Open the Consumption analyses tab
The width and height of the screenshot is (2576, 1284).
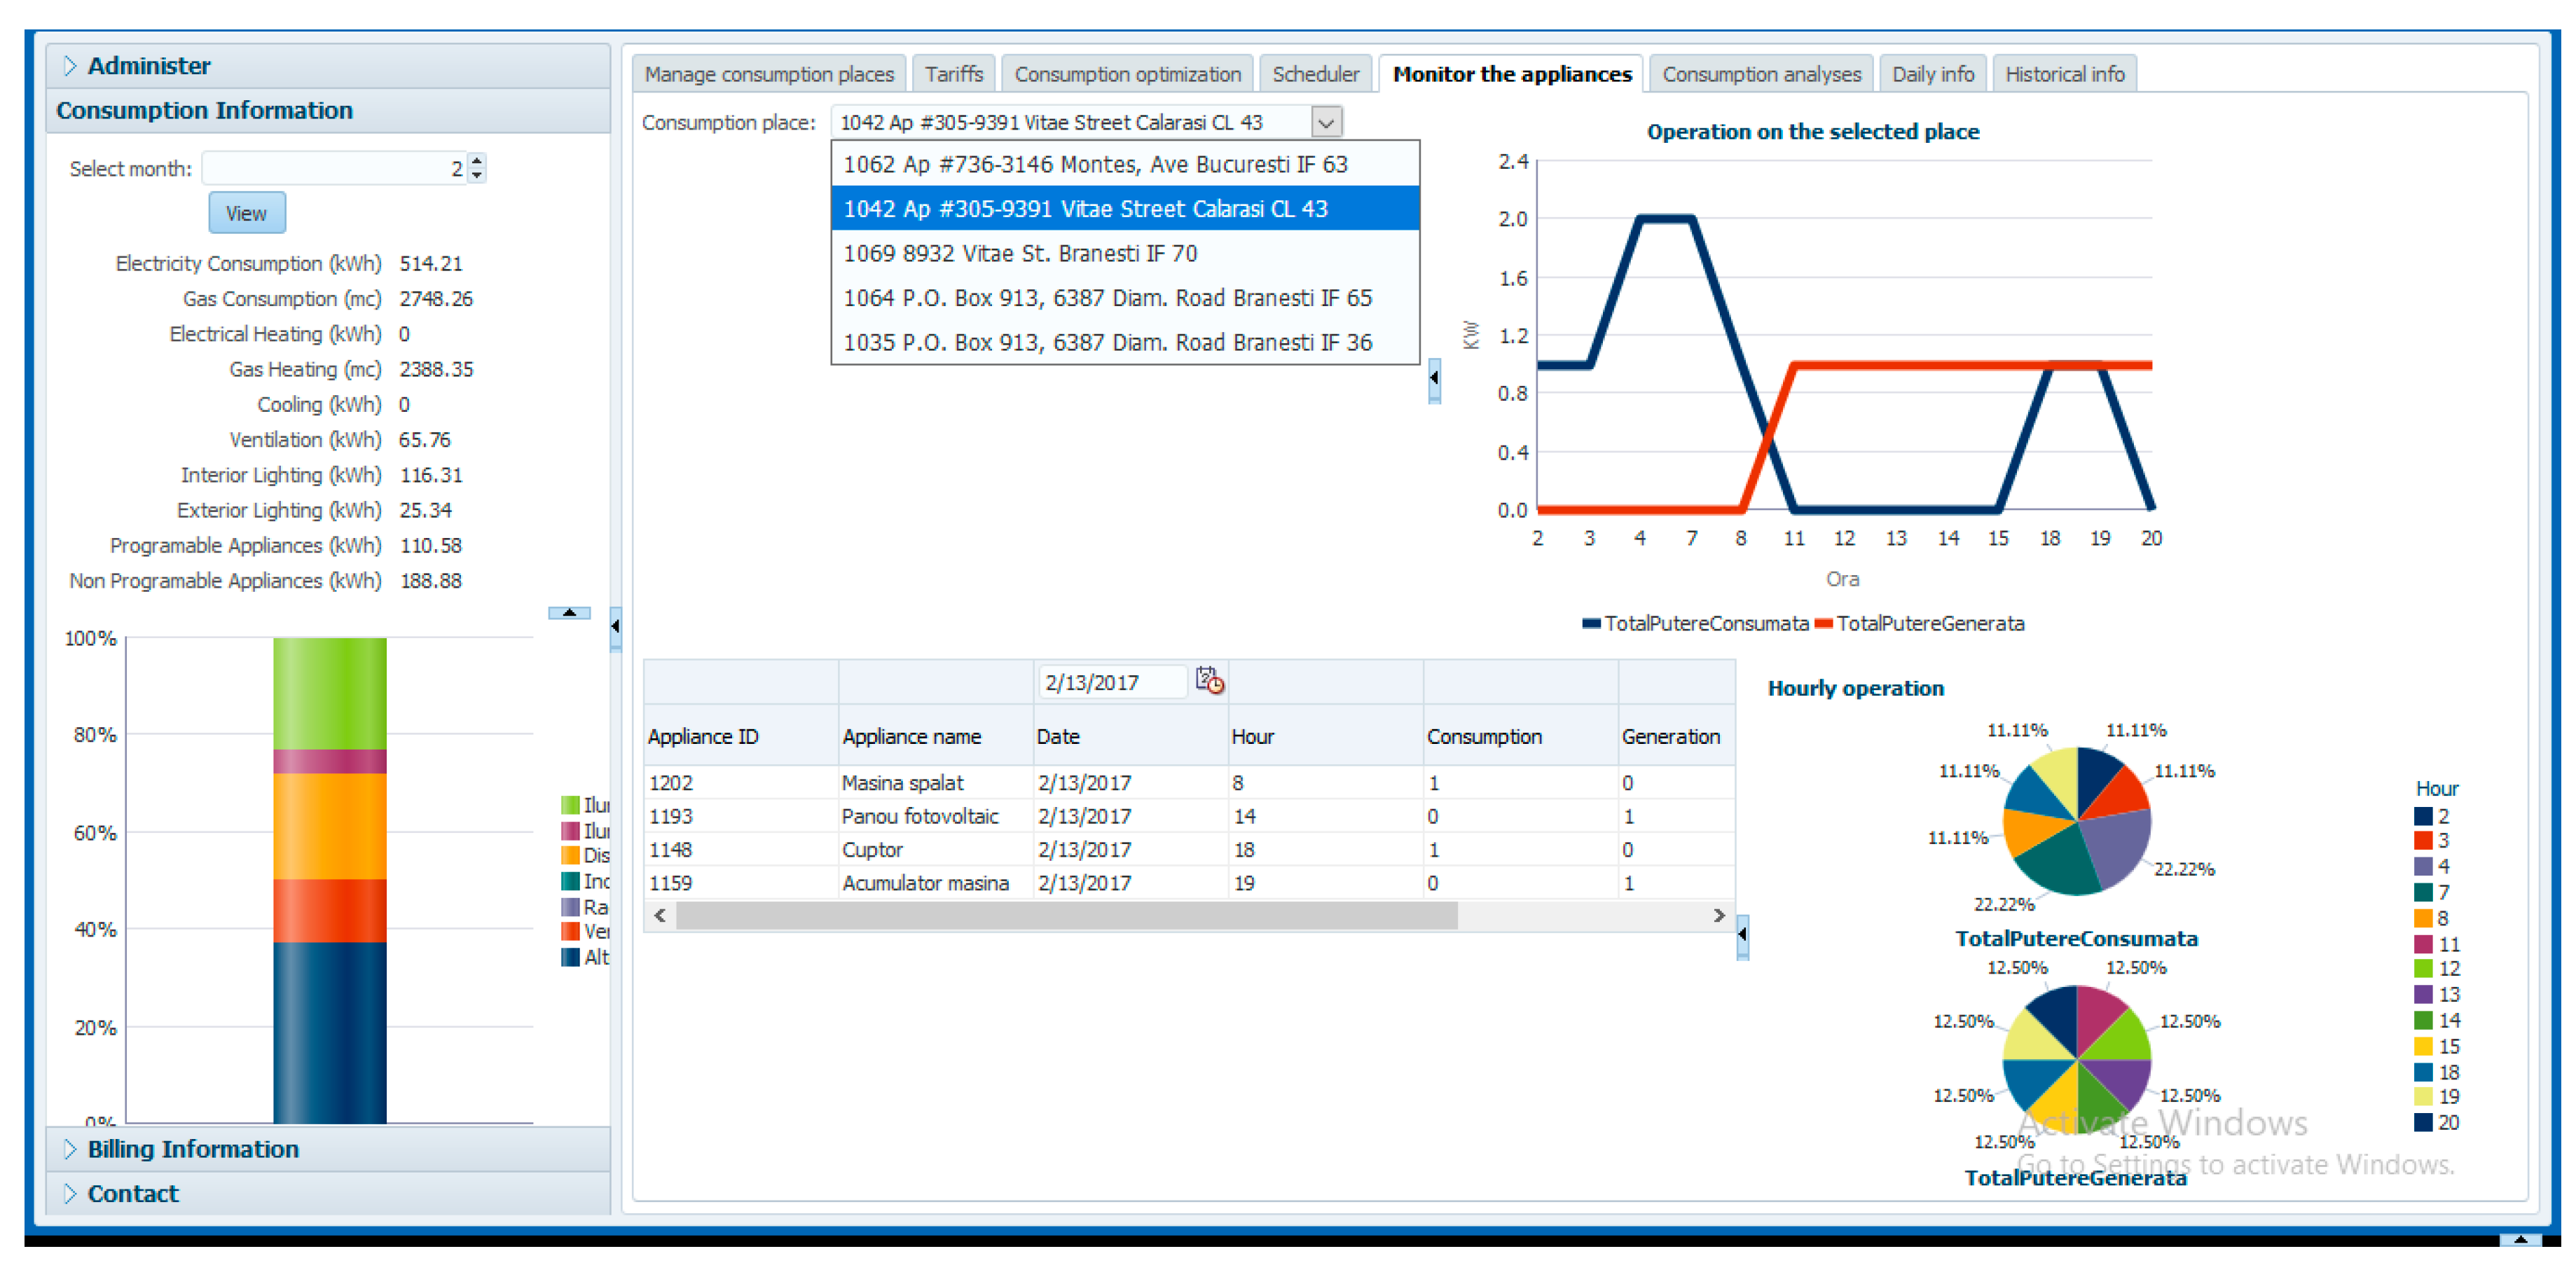pos(1760,74)
